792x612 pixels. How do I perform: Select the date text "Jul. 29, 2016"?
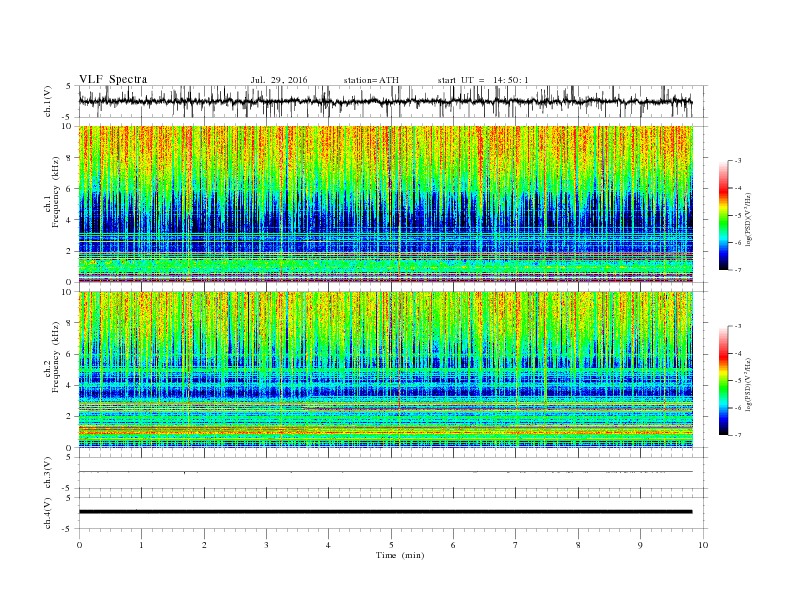tap(279, 80)
